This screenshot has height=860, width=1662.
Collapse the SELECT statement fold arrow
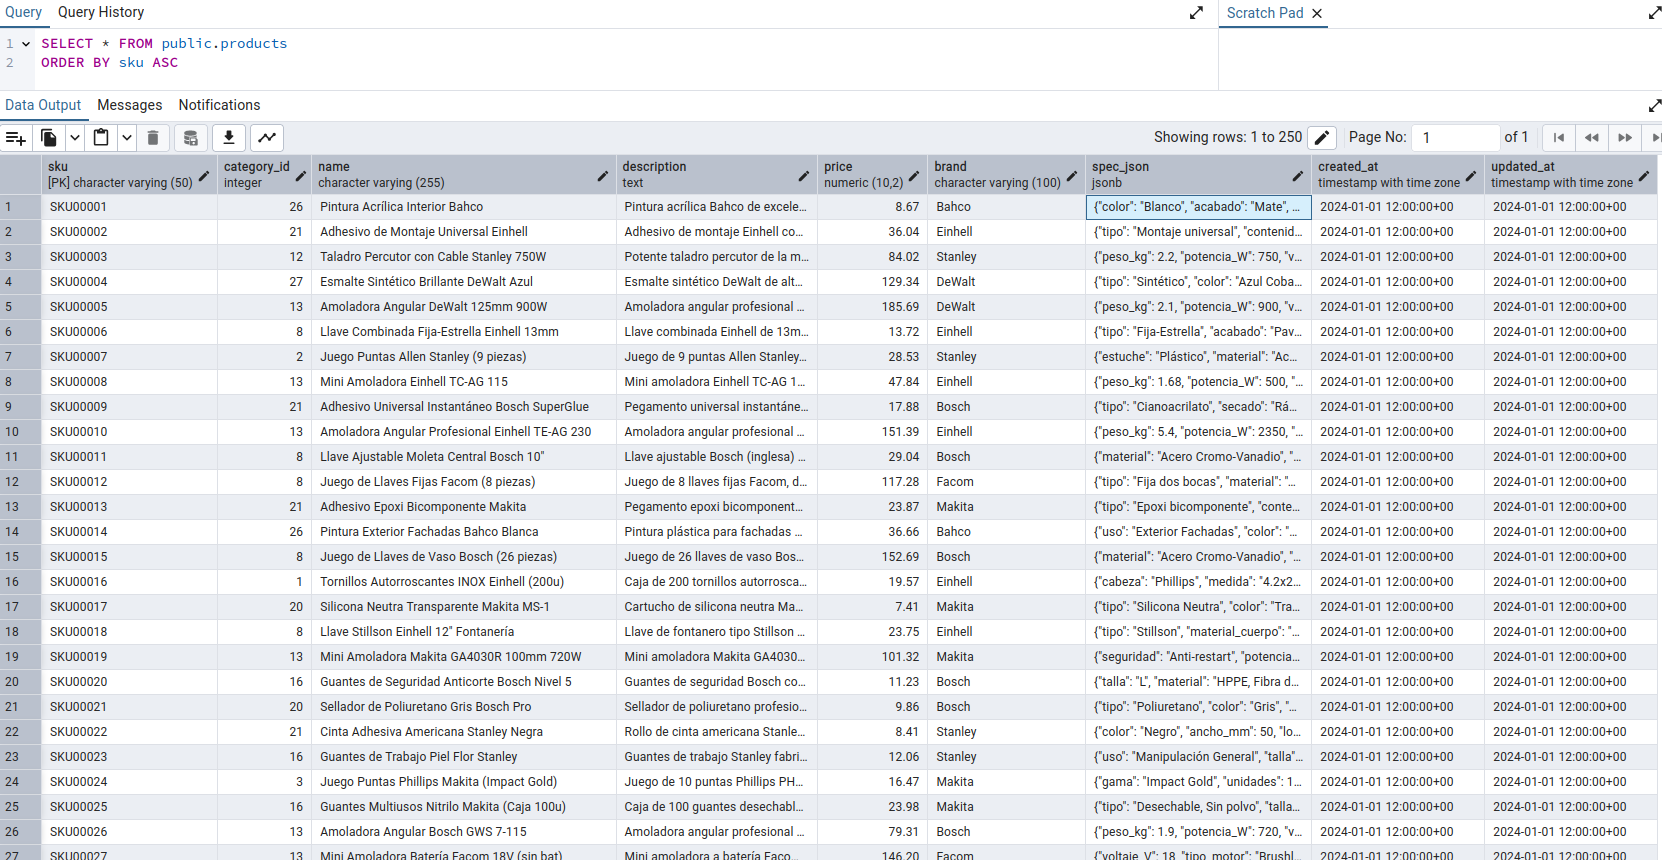26,44
